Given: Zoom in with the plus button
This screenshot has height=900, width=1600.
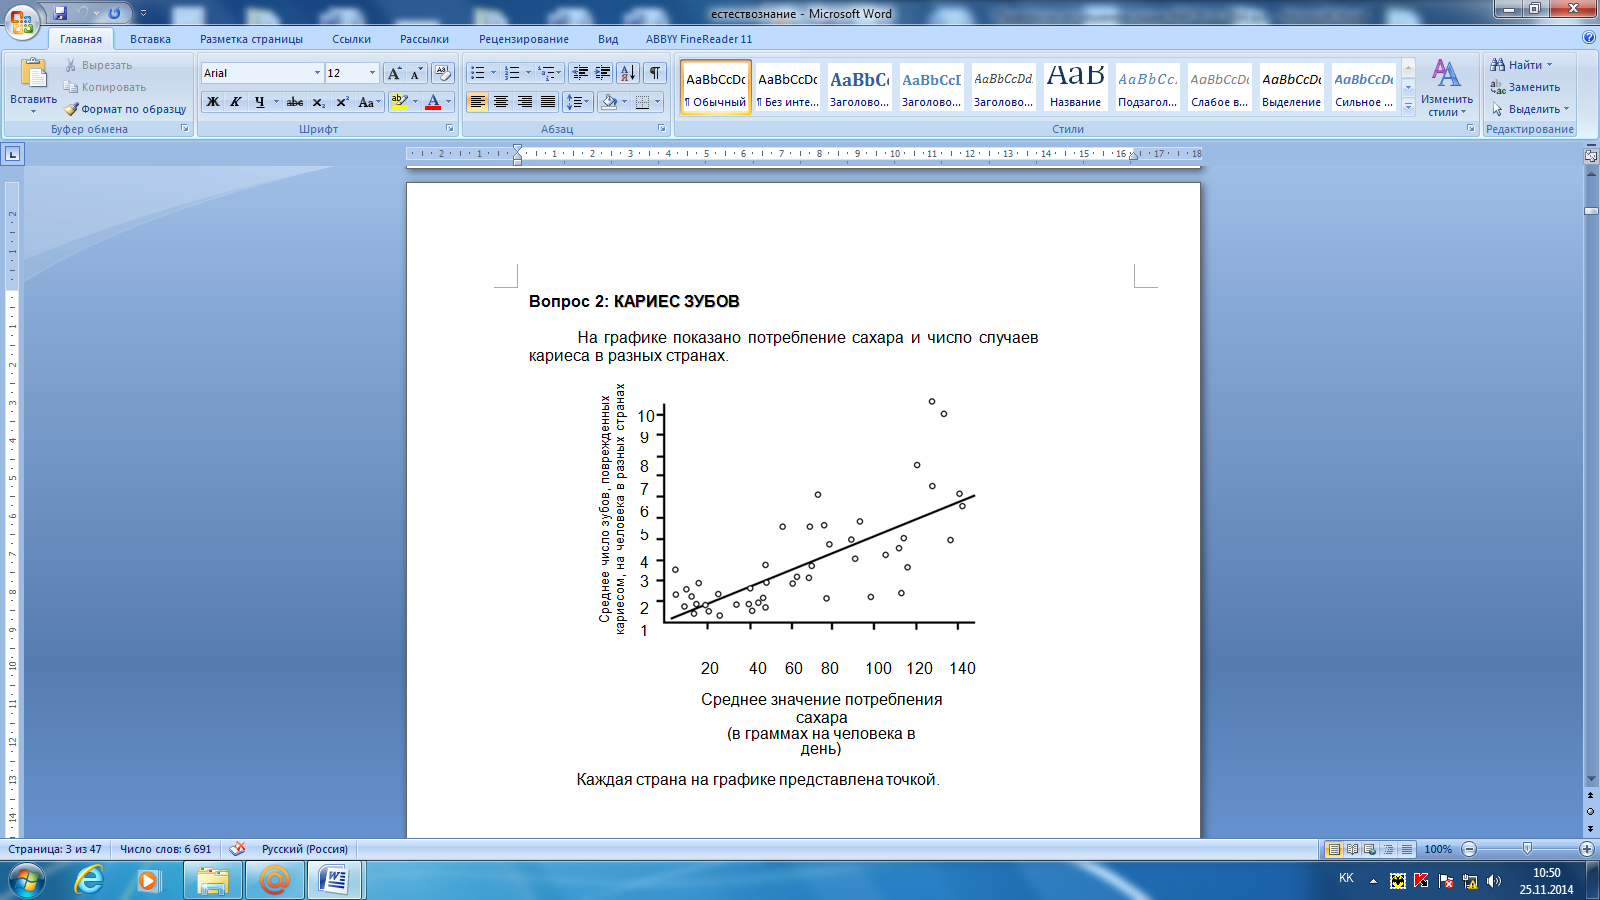Looking at the screenshot, I should (x=1586, y=849).
